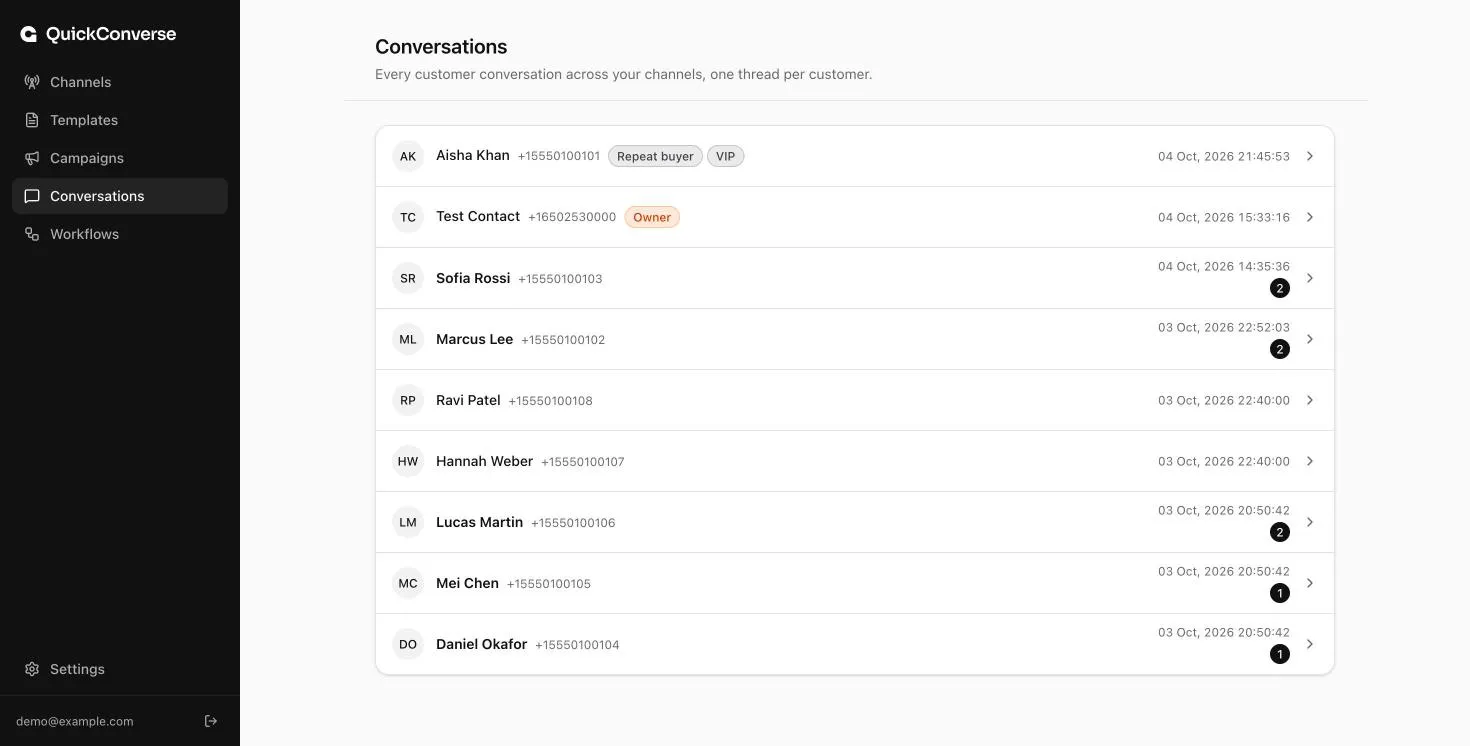Expand Aisha Khan conversation via chevron

pyautogui.click(x=1310, y=156)
